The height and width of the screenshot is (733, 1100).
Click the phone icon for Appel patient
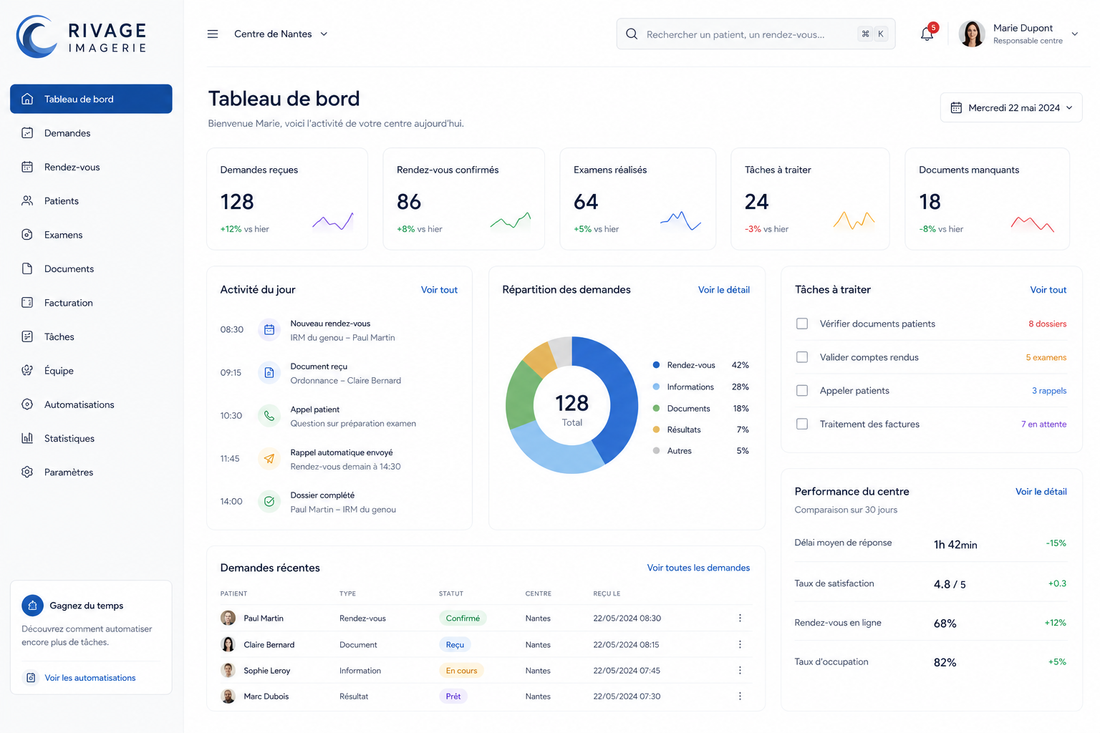pyautogui.click(x=269, y=415)
